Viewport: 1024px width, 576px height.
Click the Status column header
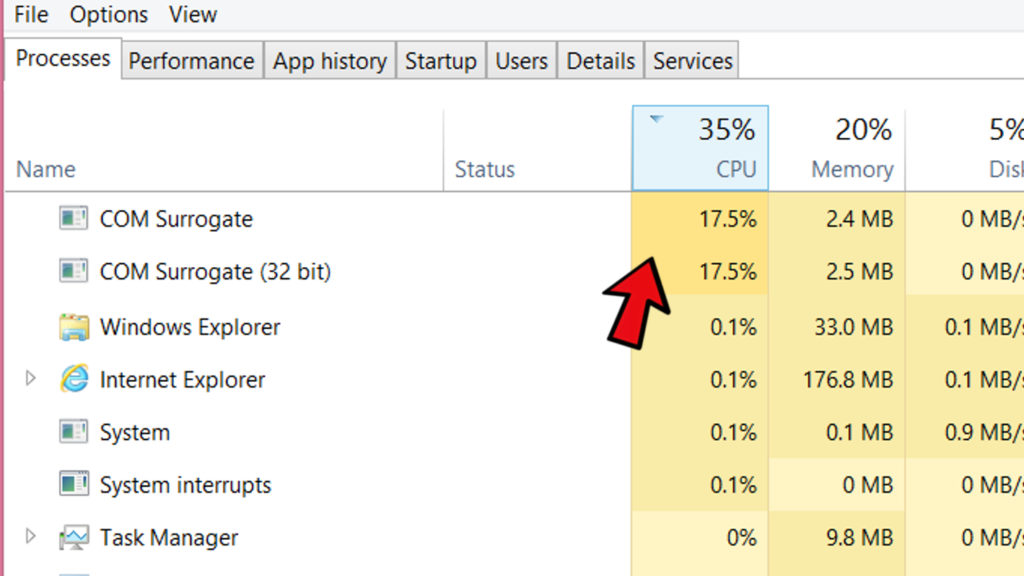tap(484, 169)
